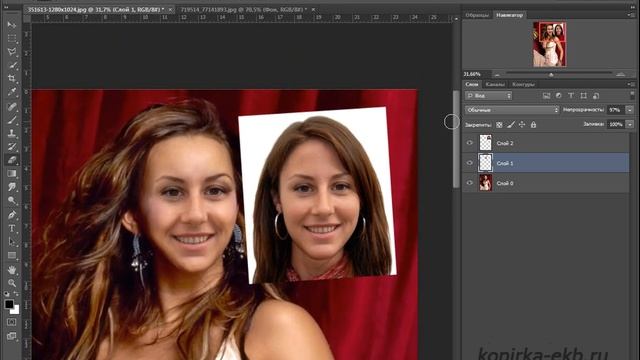The image size is (640, 360).
Task: Select the Quick Selection tool
Action: pyautogui.click(x=12, y=65)
